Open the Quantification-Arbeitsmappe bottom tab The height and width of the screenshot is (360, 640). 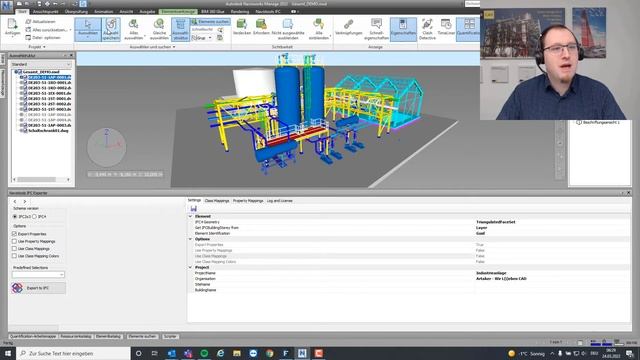point(33,336)
